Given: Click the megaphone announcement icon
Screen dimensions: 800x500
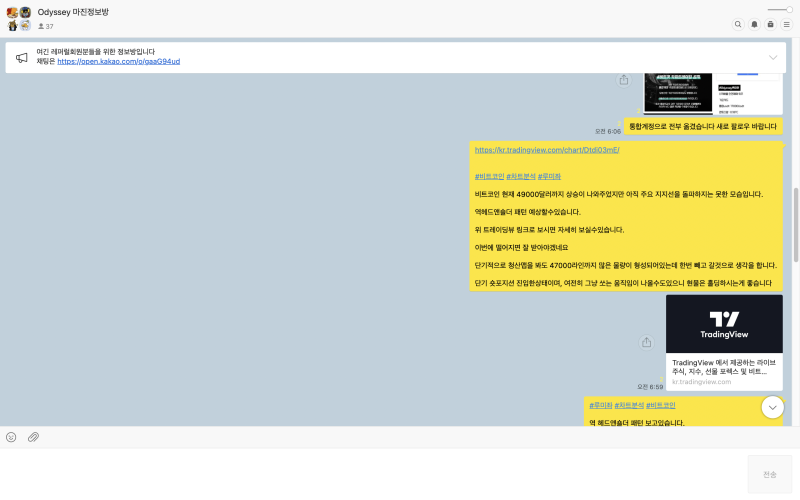Looking at the screenshot, I should 21,57.
